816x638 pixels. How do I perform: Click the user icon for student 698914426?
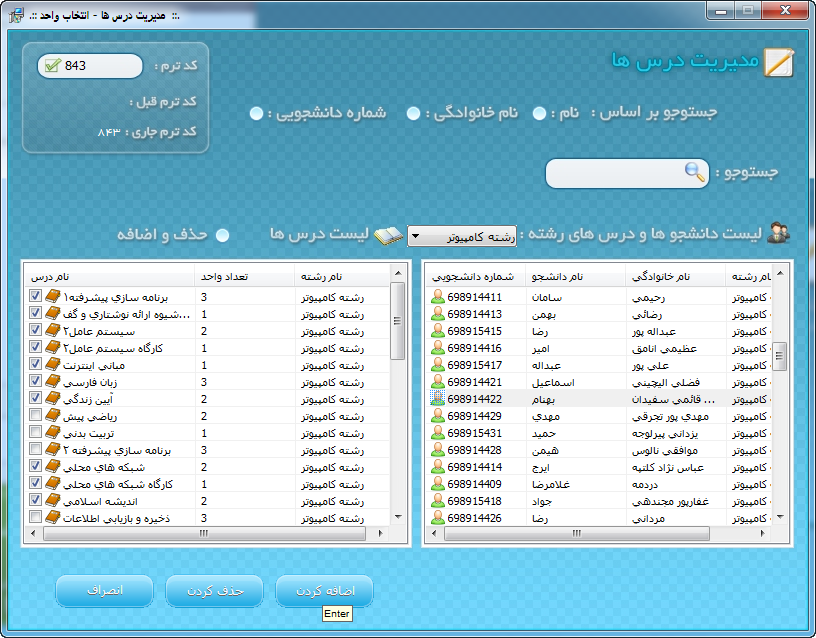[437, 518]
